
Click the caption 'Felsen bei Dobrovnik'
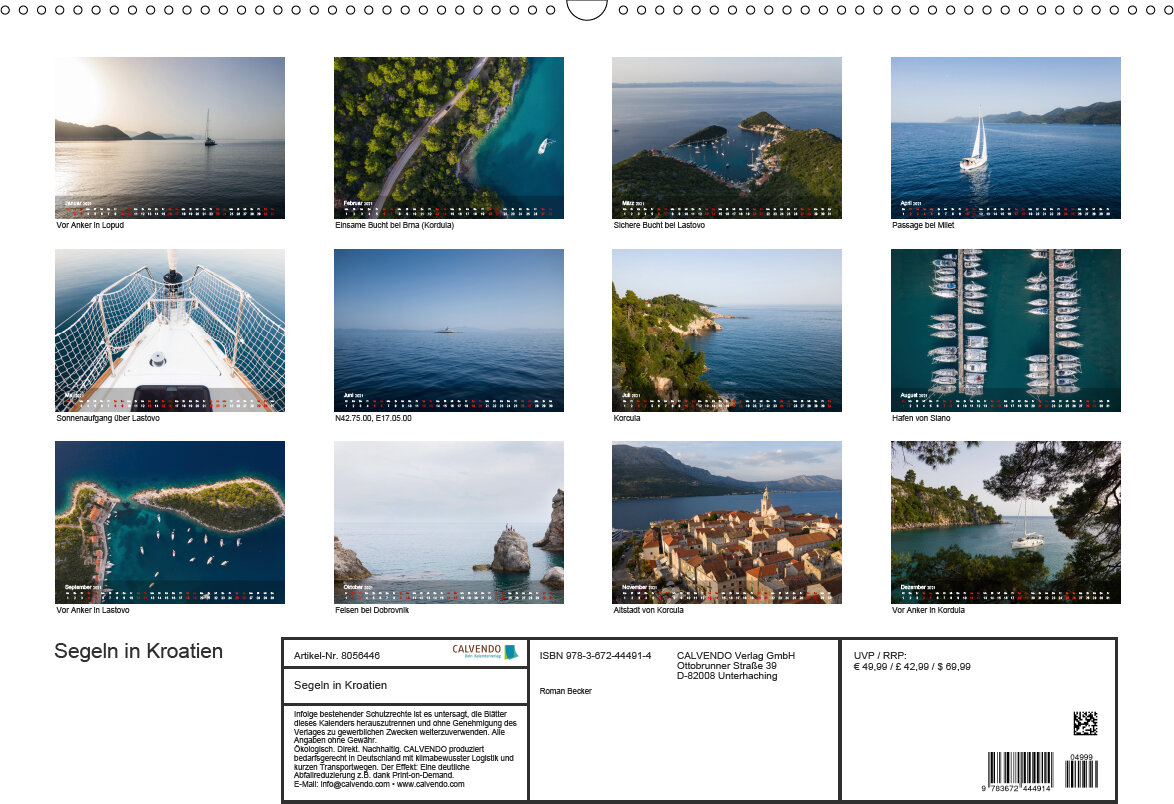coord(372,610)
